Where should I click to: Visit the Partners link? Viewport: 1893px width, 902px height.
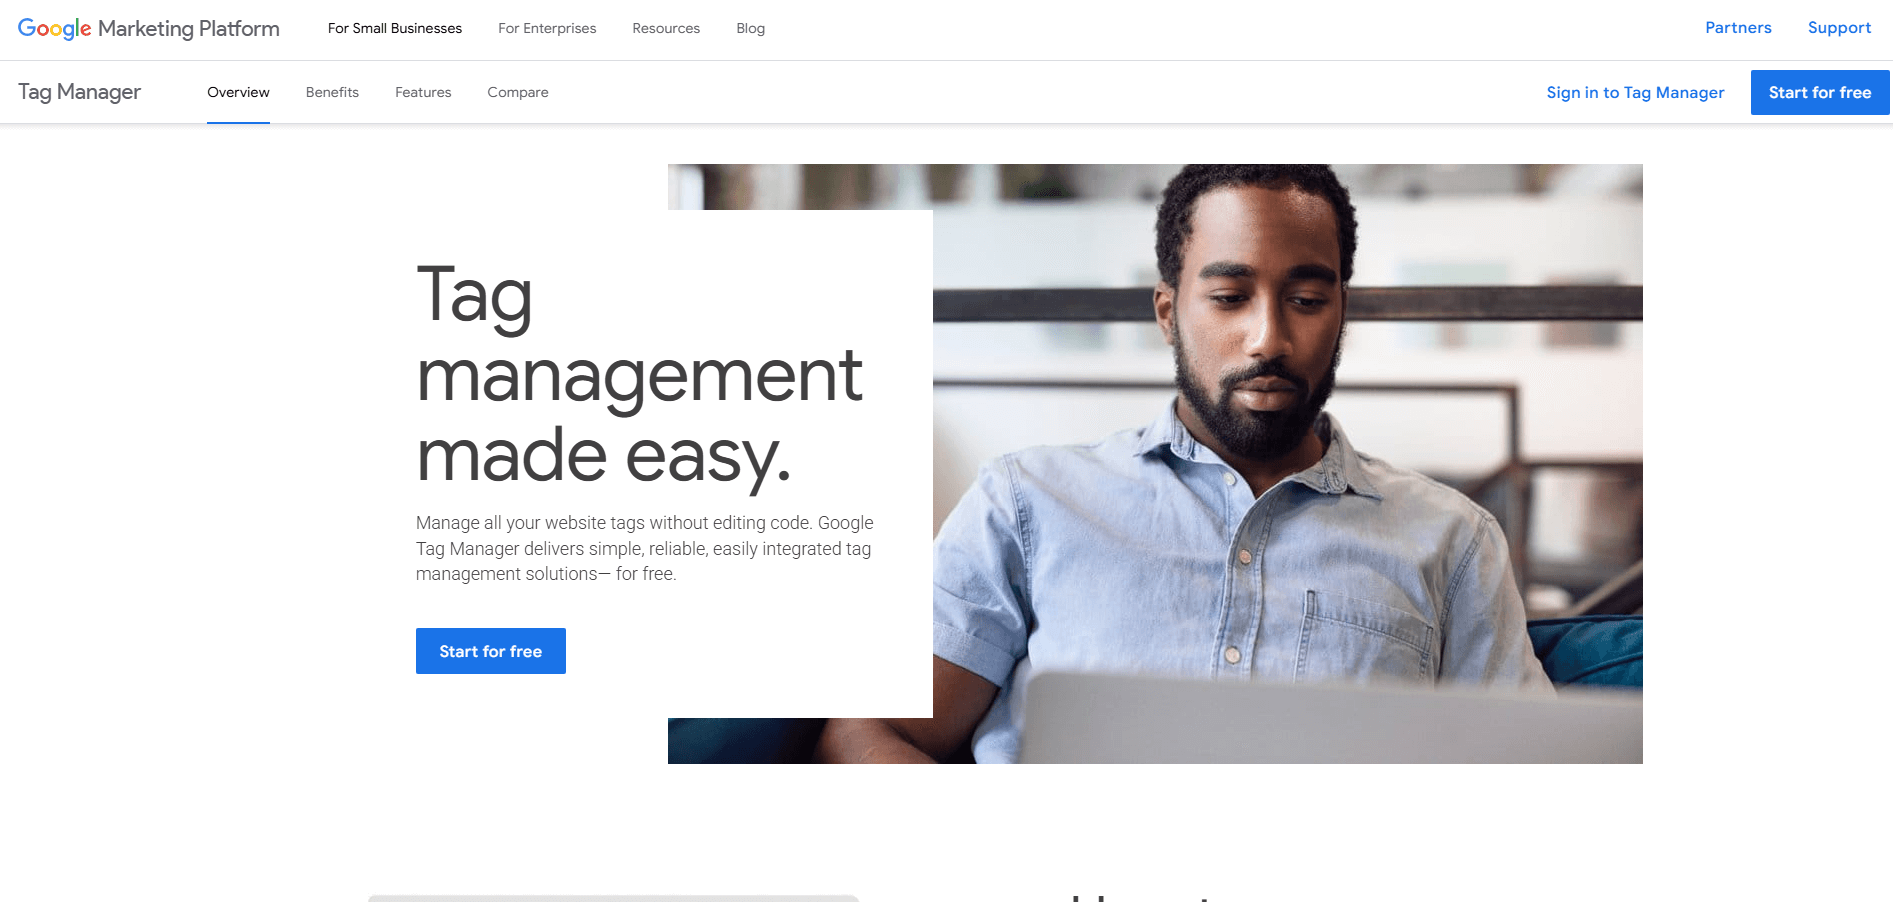click(1738, 28)
